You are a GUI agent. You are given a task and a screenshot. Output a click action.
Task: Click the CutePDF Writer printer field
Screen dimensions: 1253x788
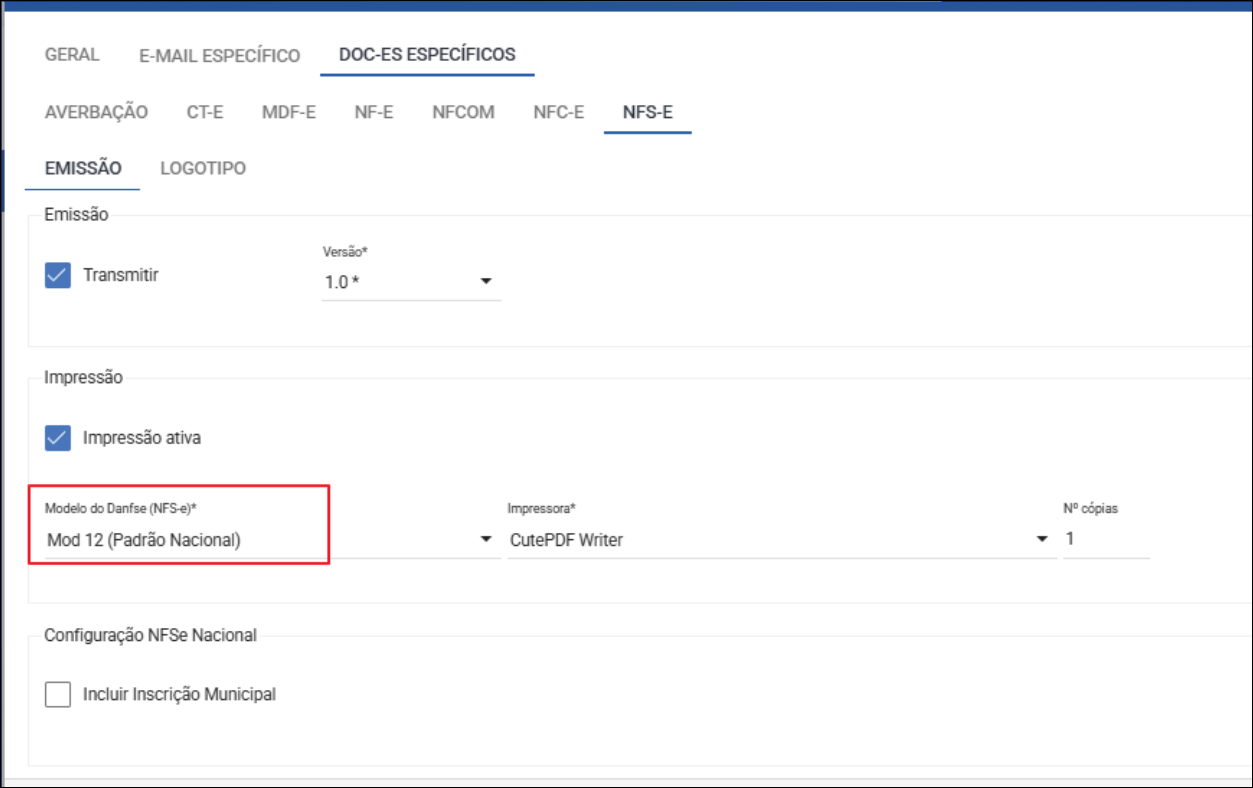pos(770,540)
